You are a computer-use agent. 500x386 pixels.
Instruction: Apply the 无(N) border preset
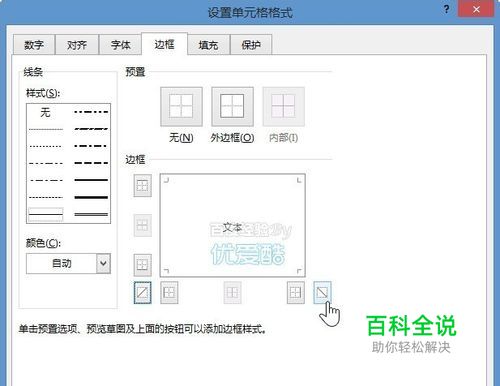(x=181, y=106)
